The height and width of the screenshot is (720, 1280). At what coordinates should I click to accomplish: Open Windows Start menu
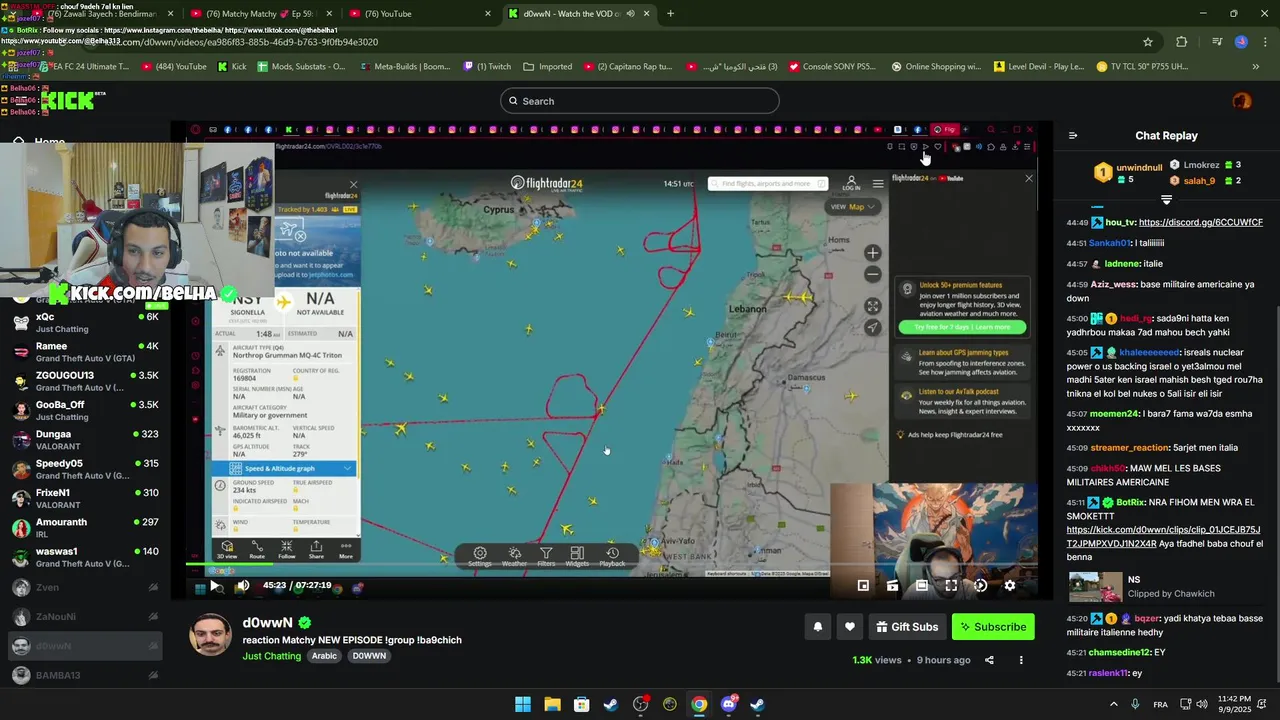tap(523, 704)
